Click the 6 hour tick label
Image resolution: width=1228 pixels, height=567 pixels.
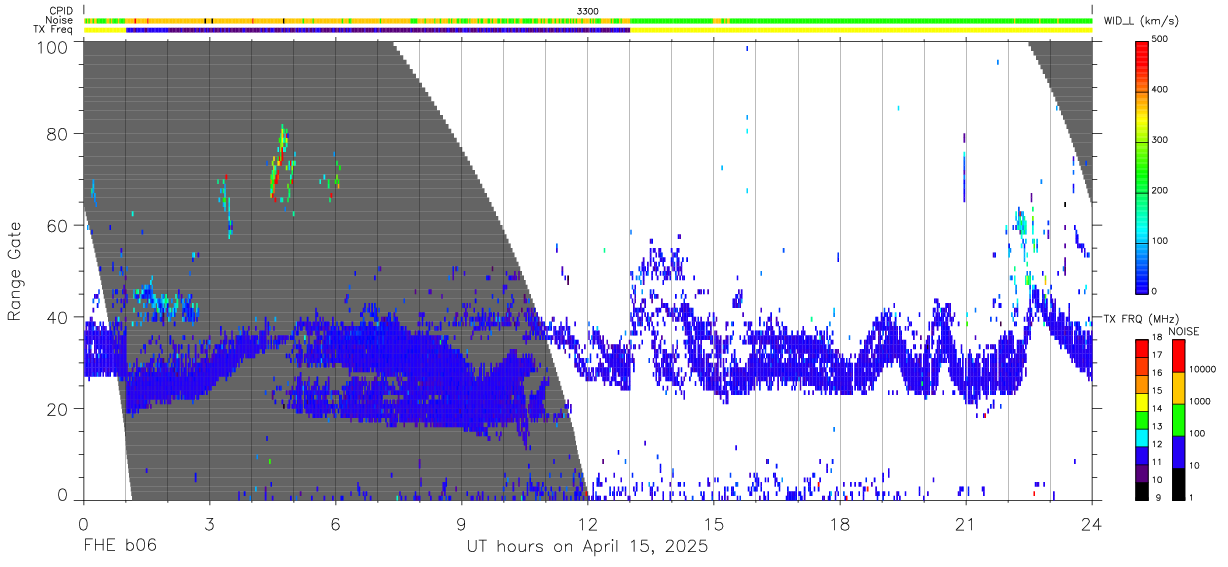[335, 522]
